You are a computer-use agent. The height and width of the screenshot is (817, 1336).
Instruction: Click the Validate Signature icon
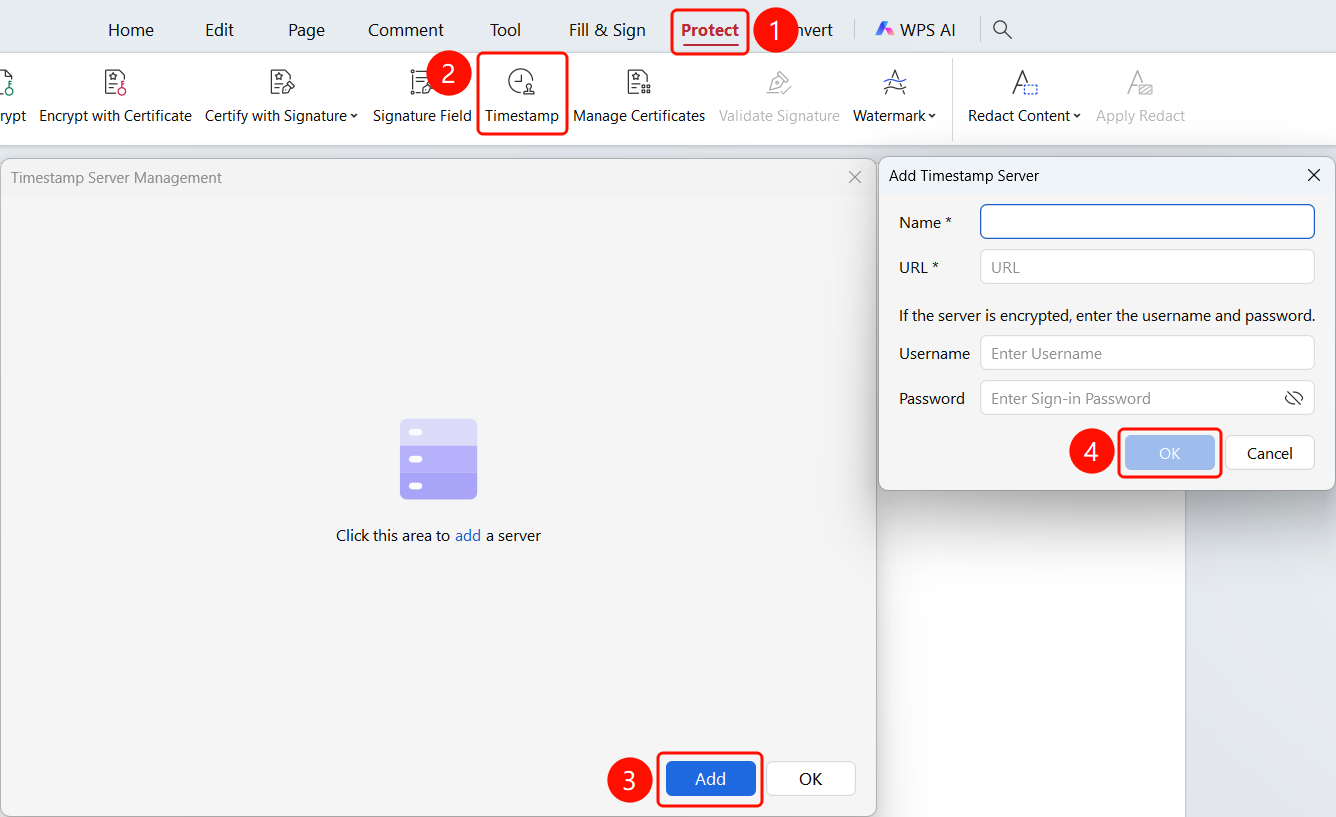[x=779, y=83]
